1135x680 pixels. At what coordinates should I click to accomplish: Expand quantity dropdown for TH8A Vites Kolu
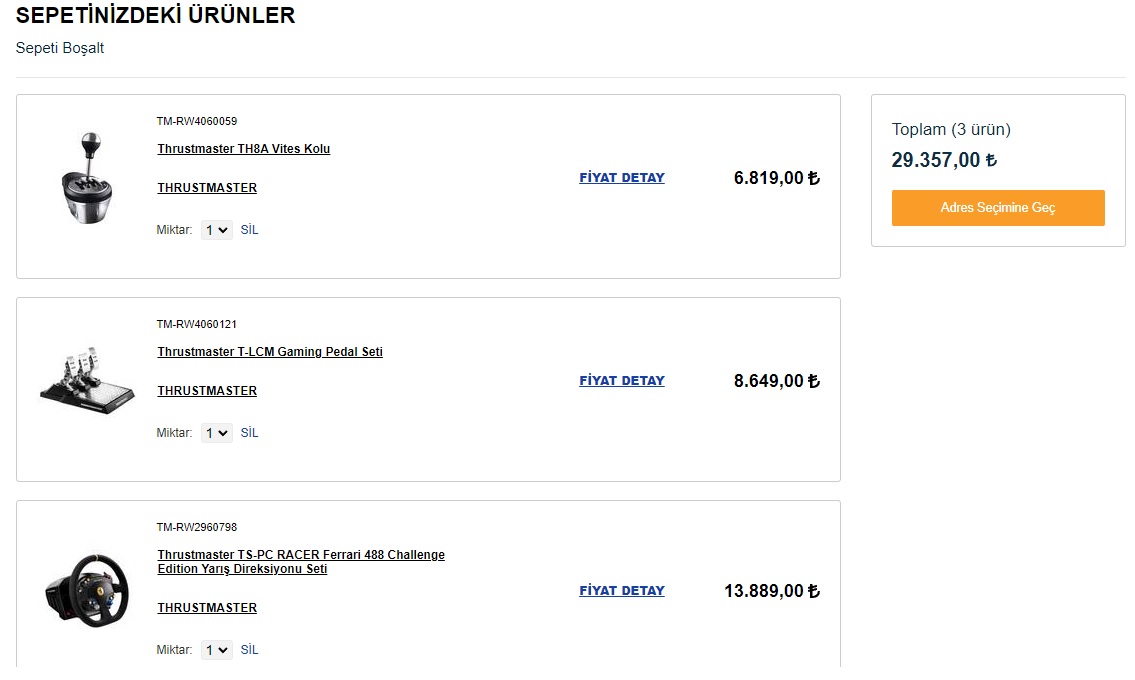point(216,230)
